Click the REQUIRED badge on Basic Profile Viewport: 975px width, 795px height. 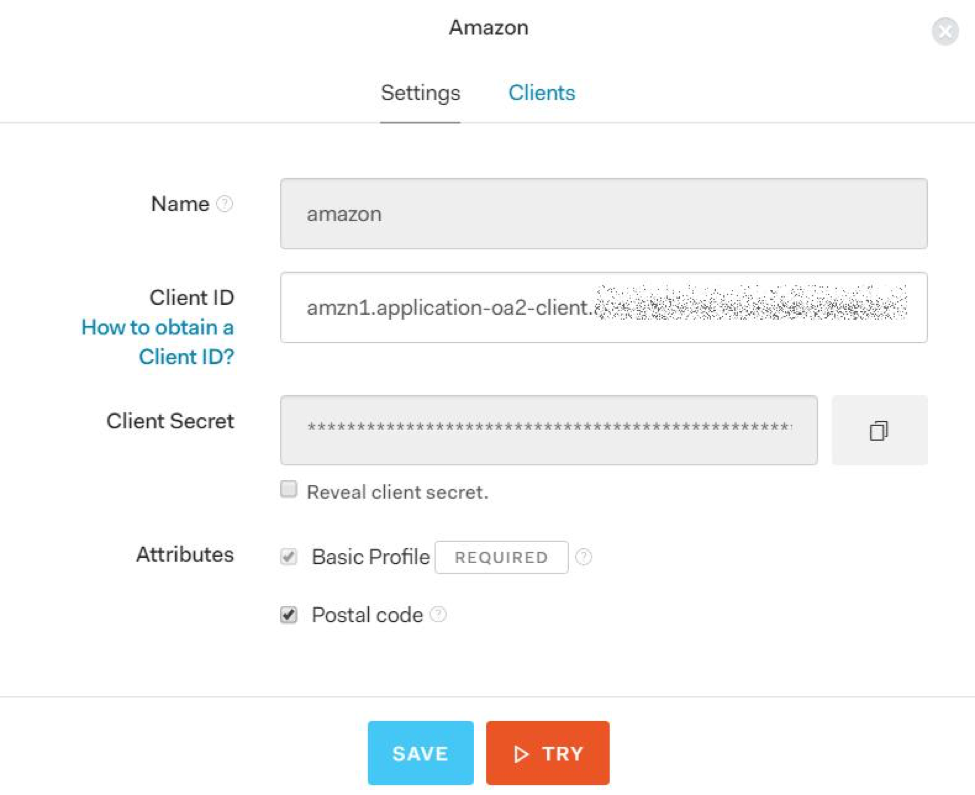coord(501,557)
